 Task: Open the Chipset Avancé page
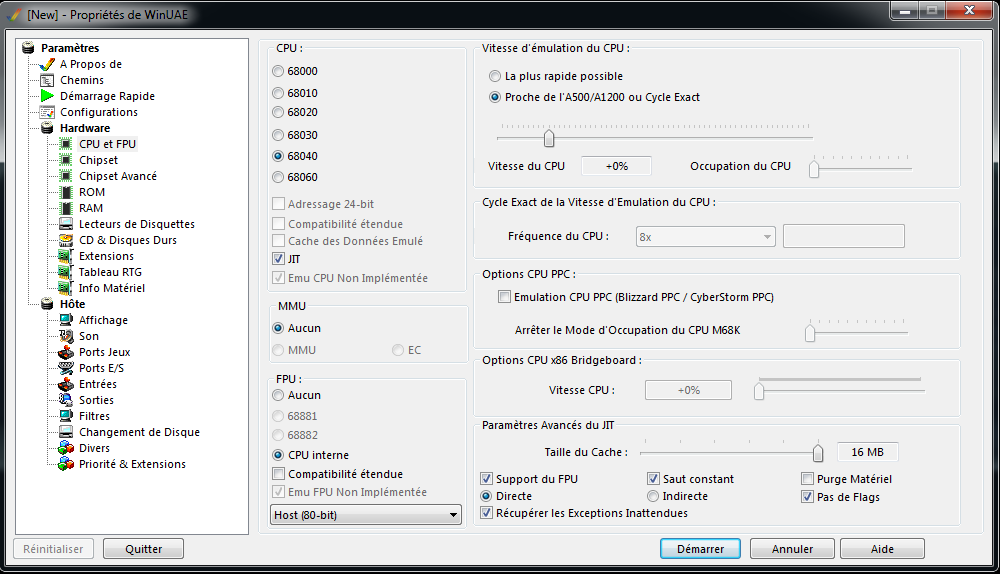pyautogui.click(x=118, y=176)
